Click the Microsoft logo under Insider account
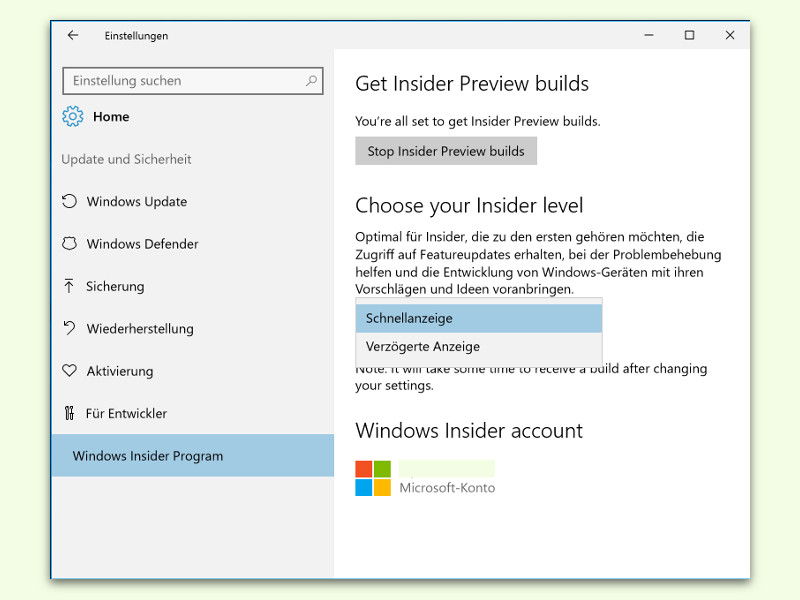This screenshot has height=600, width=800. pos(373,478)
